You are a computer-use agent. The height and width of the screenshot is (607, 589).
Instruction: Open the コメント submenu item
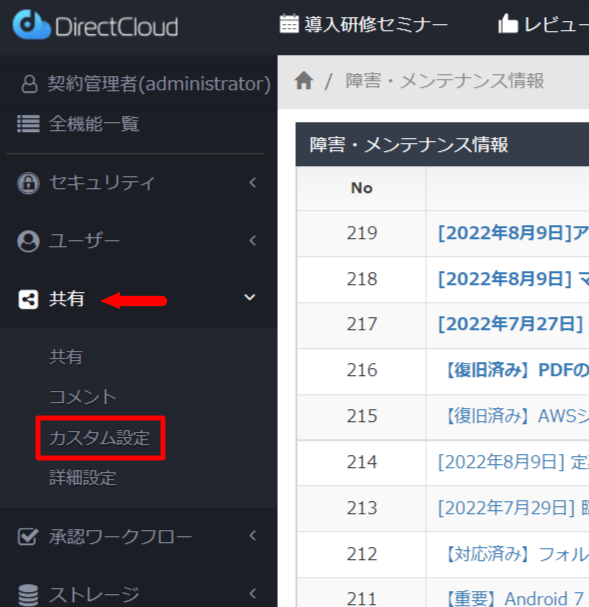tap(83, 397)
